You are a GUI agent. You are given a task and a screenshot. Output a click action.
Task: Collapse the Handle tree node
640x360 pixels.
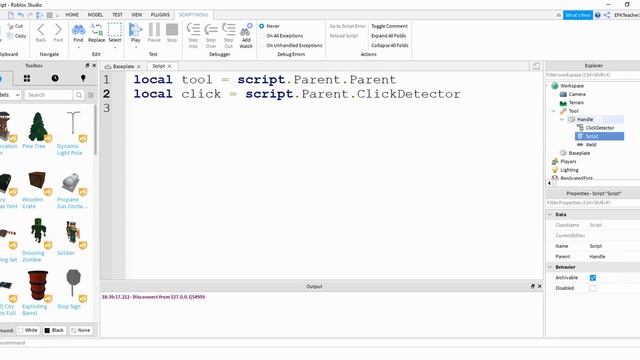(562, 119)
